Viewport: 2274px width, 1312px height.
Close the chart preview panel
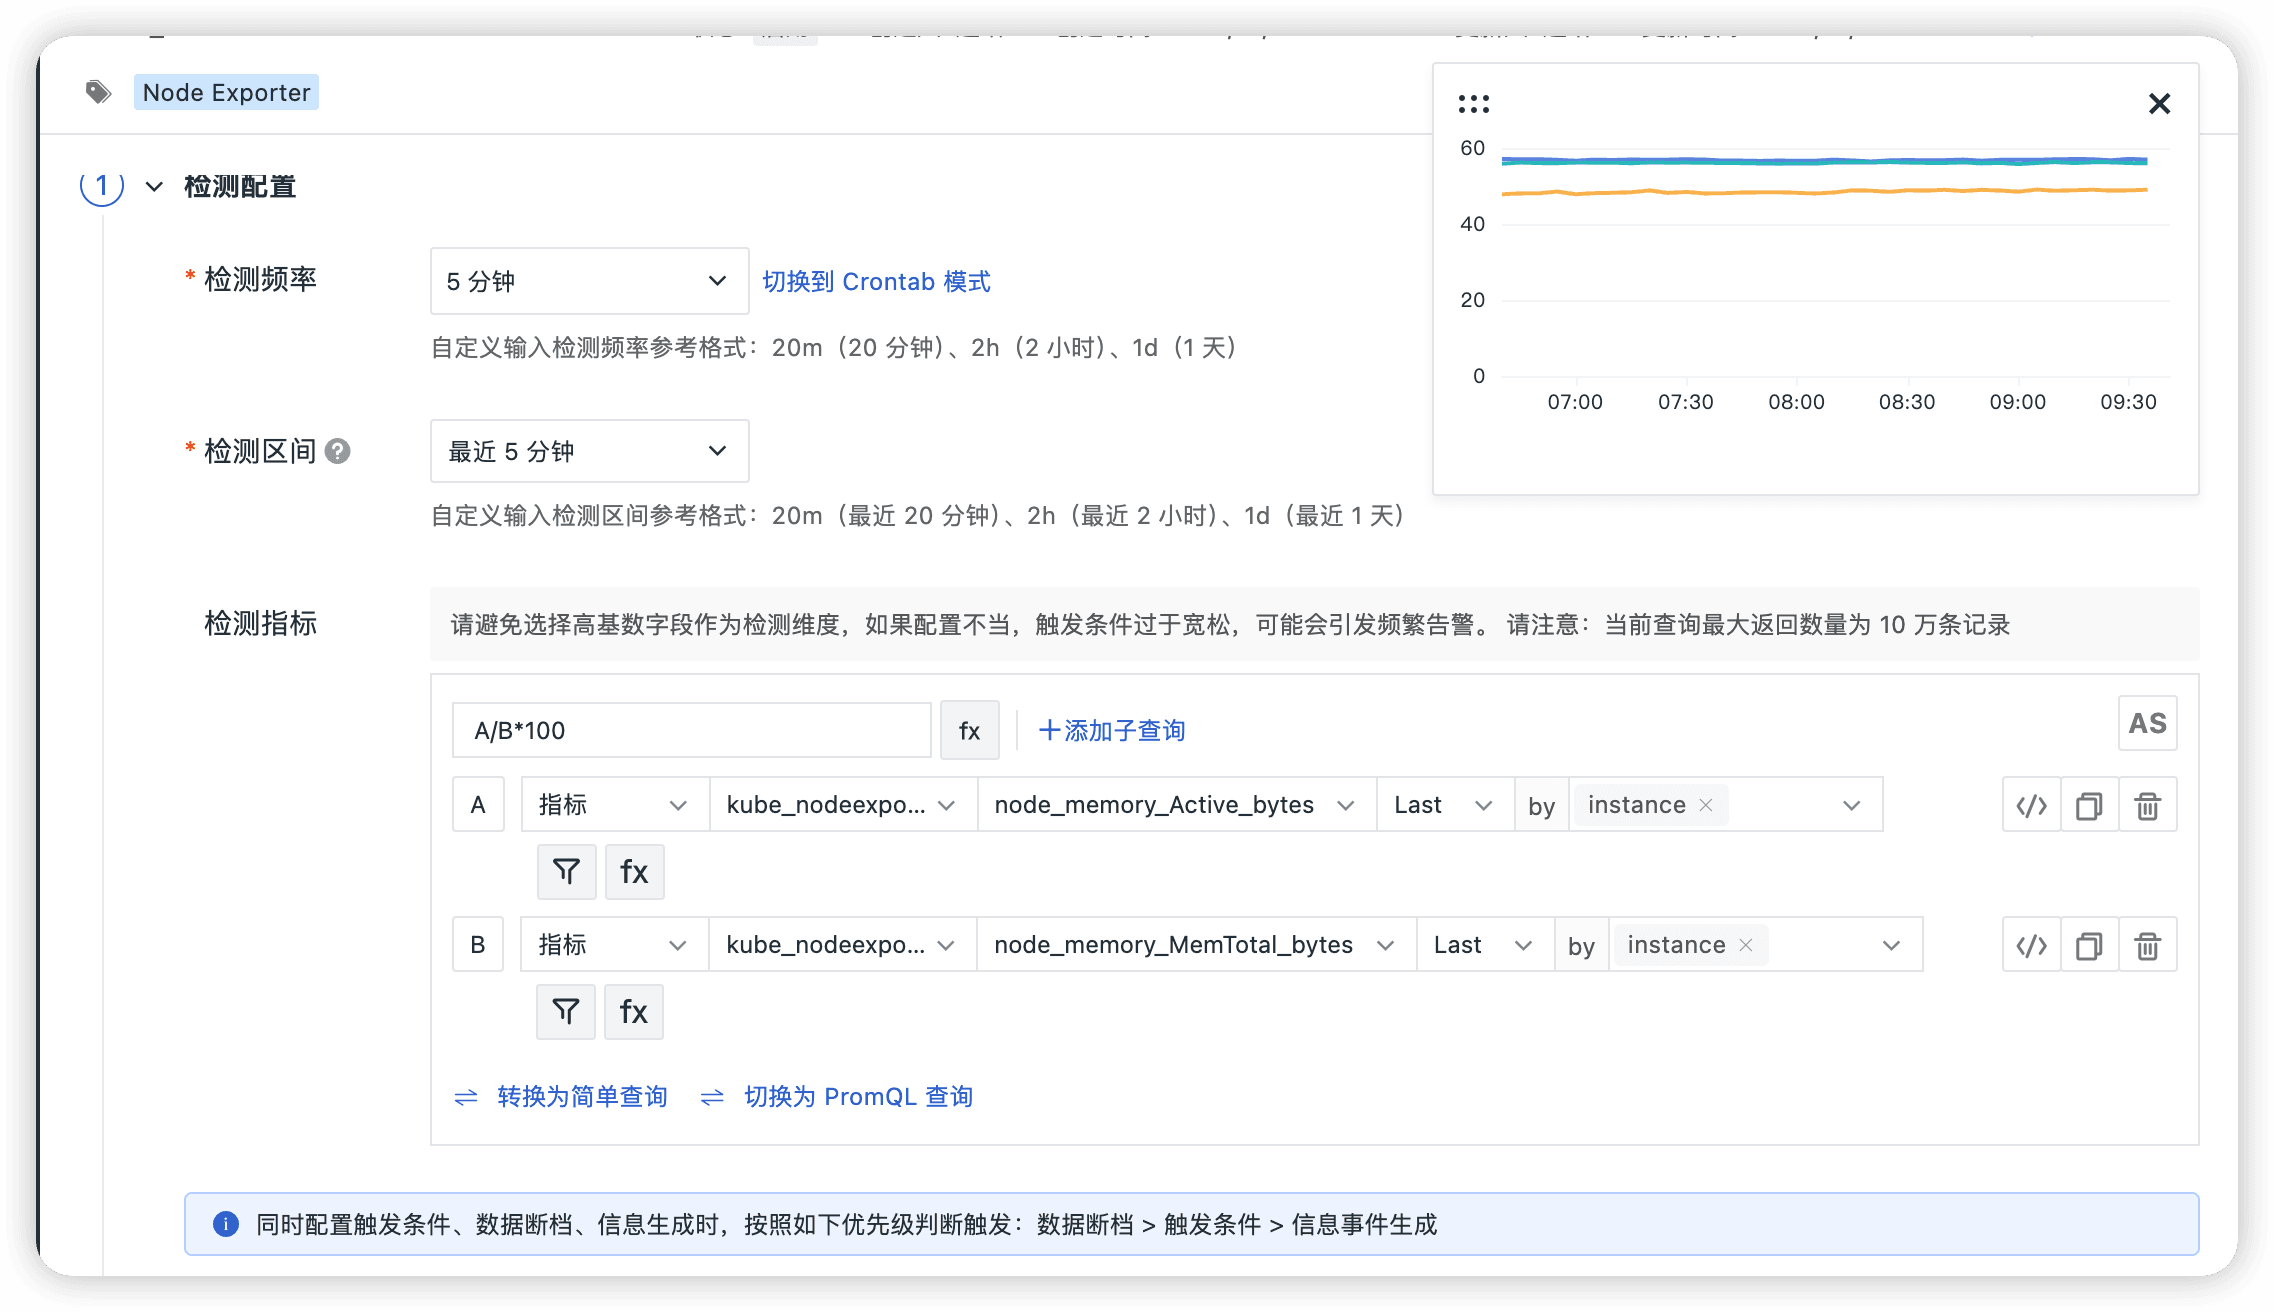(x=2159, y=104)
